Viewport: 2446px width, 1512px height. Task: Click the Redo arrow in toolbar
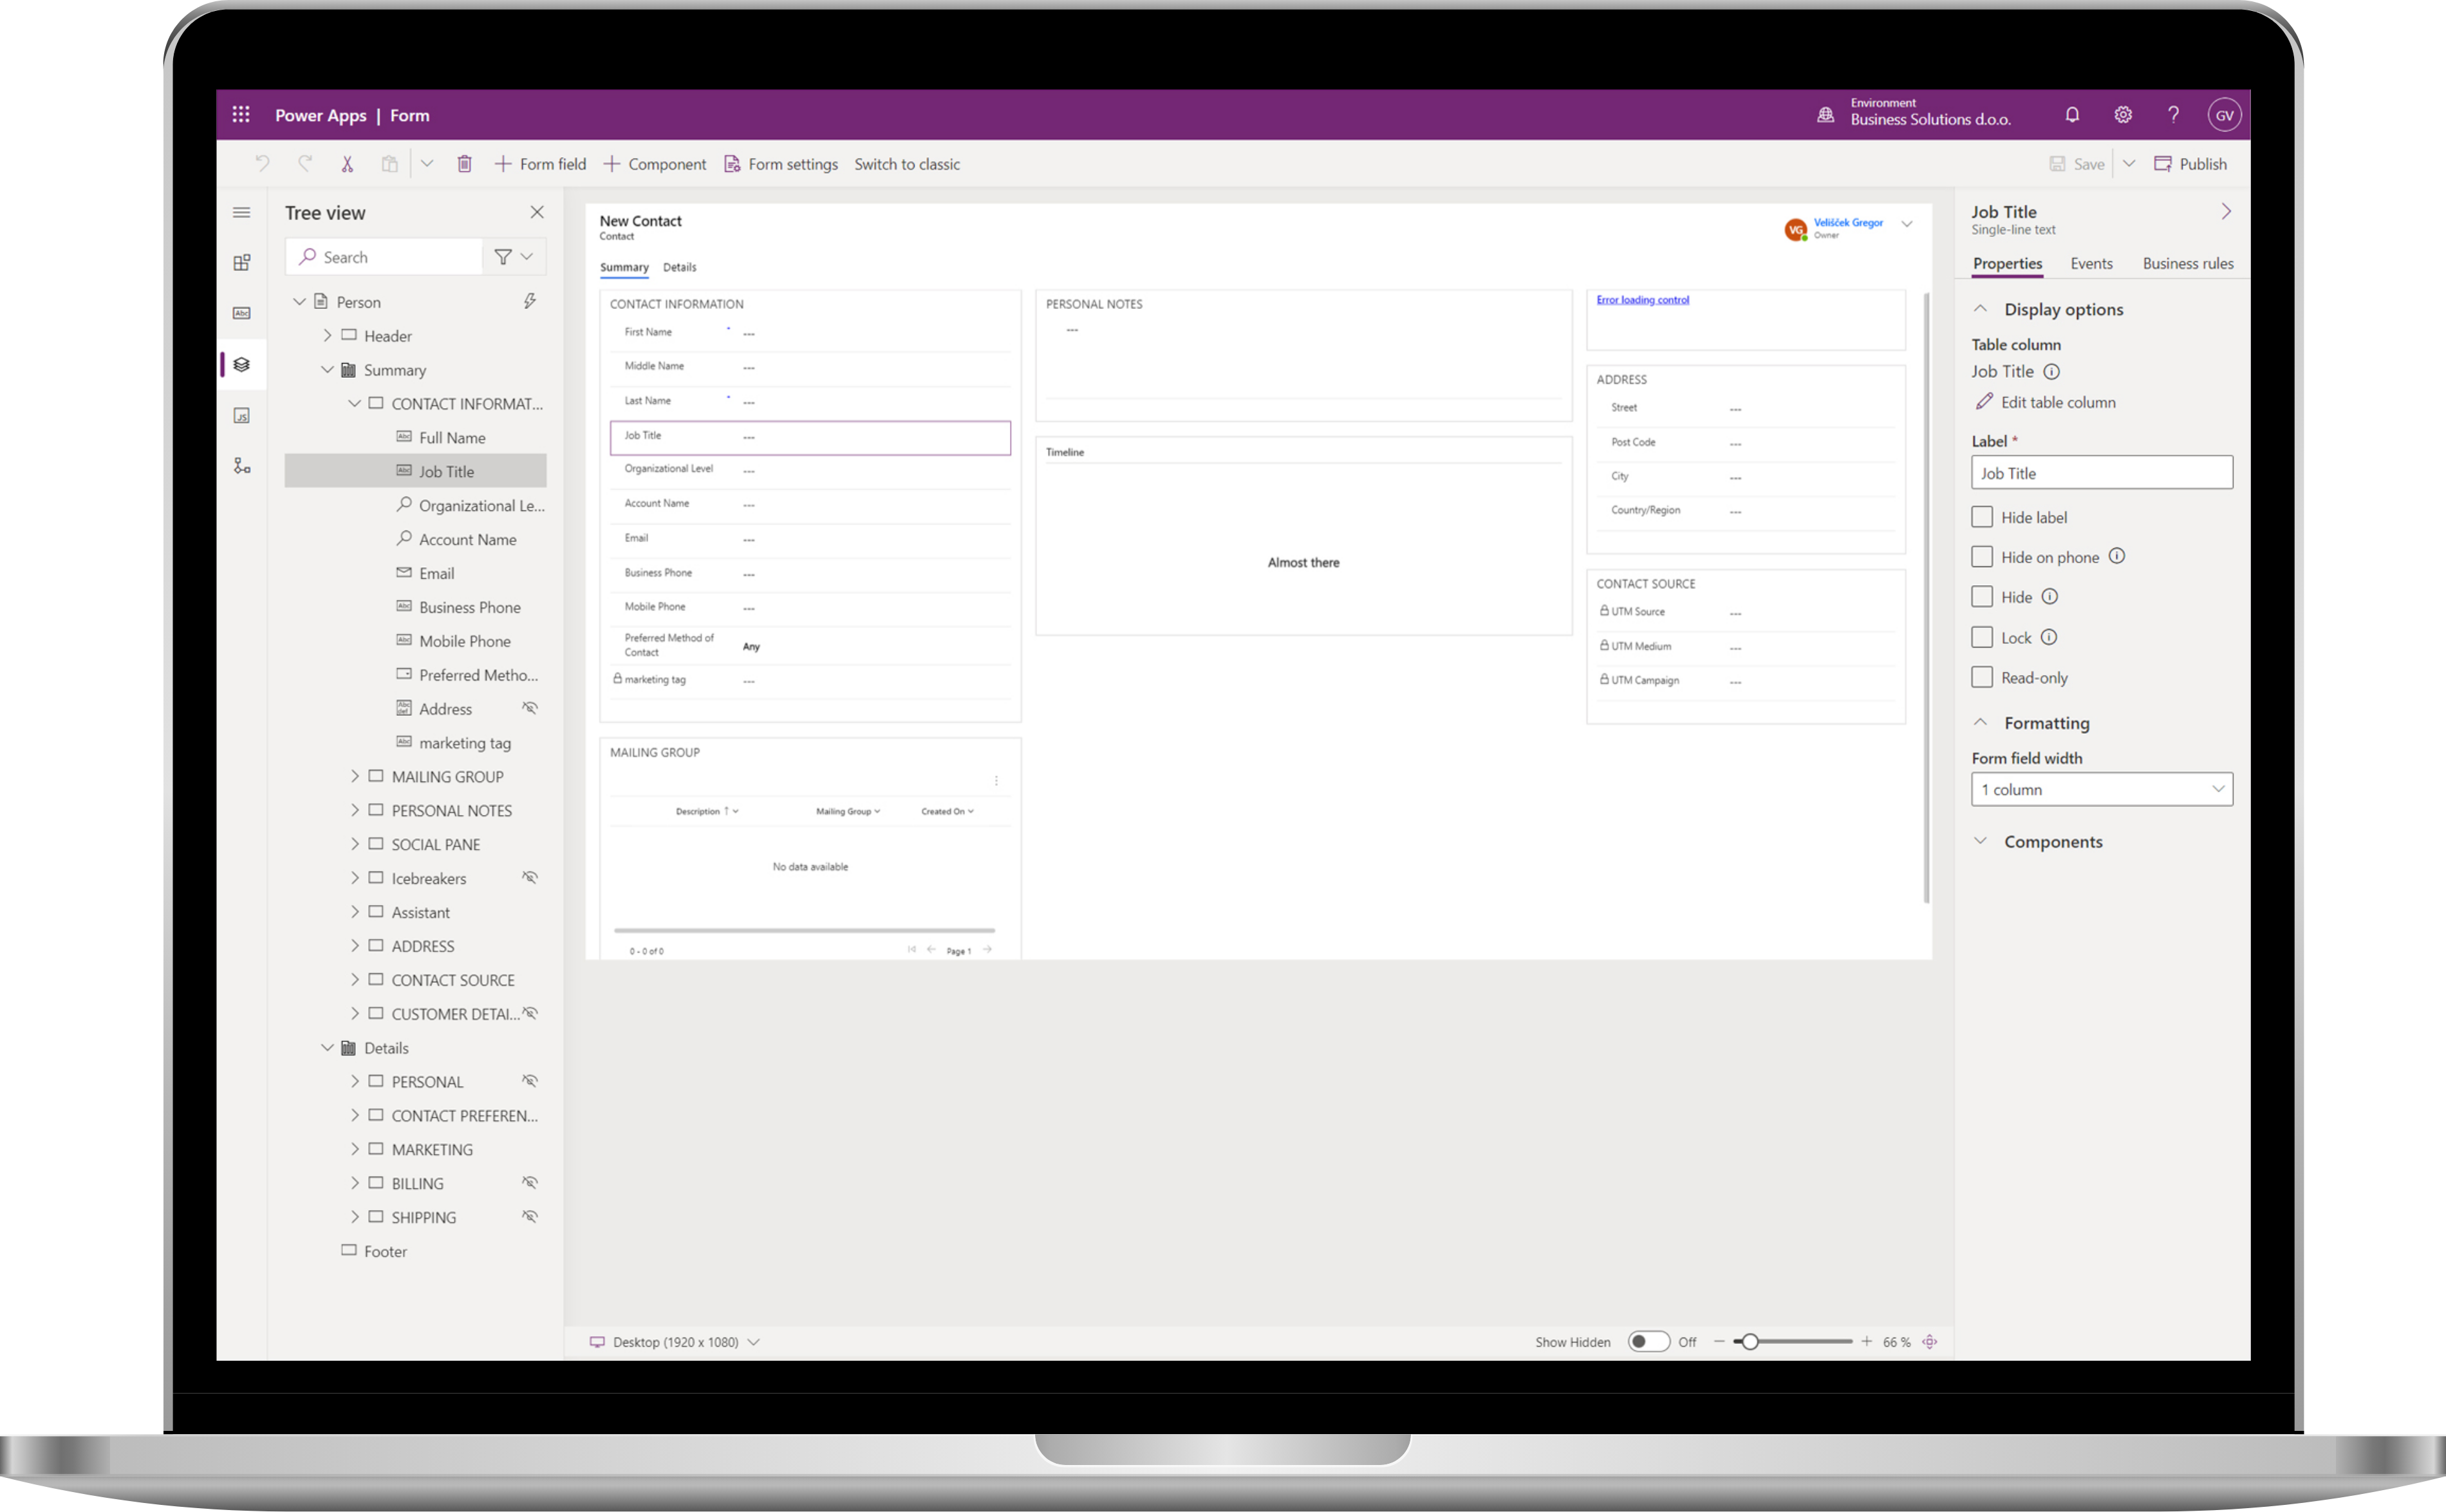305,163
